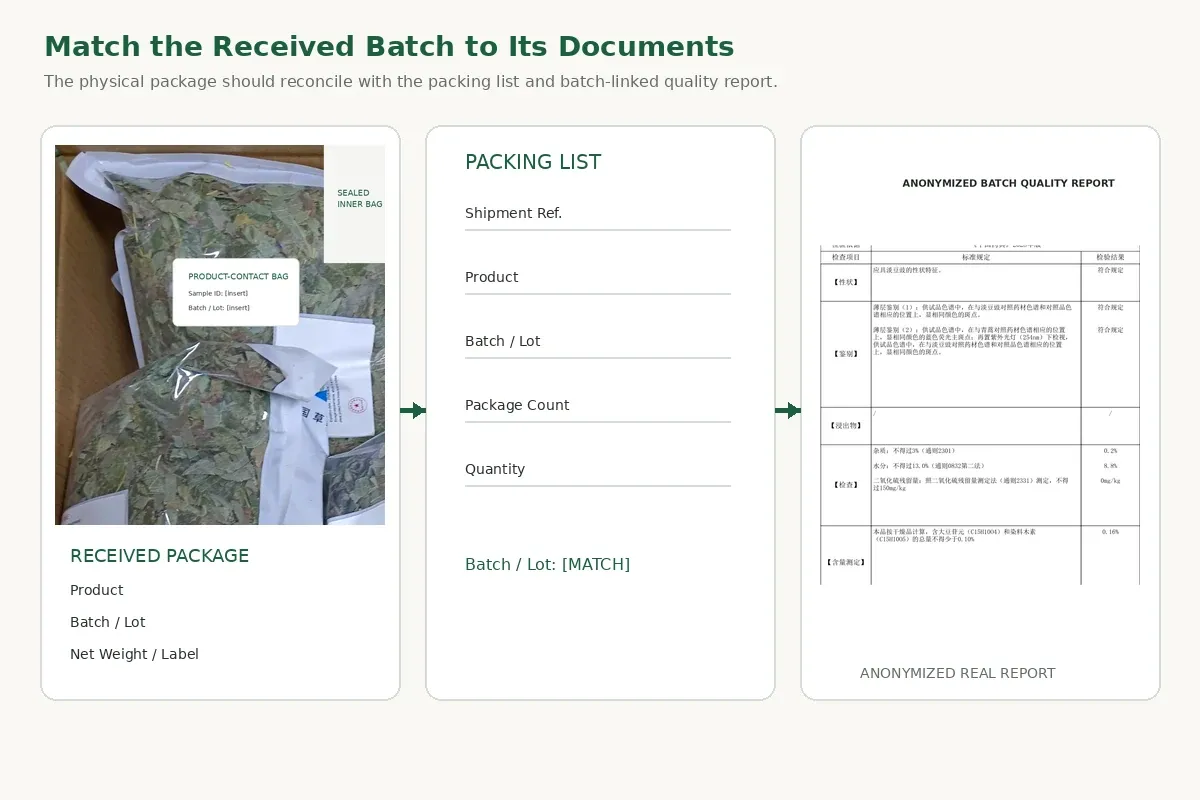Select the '【鉴别】' row label
Screen dimensions: 1200x800
846,353
